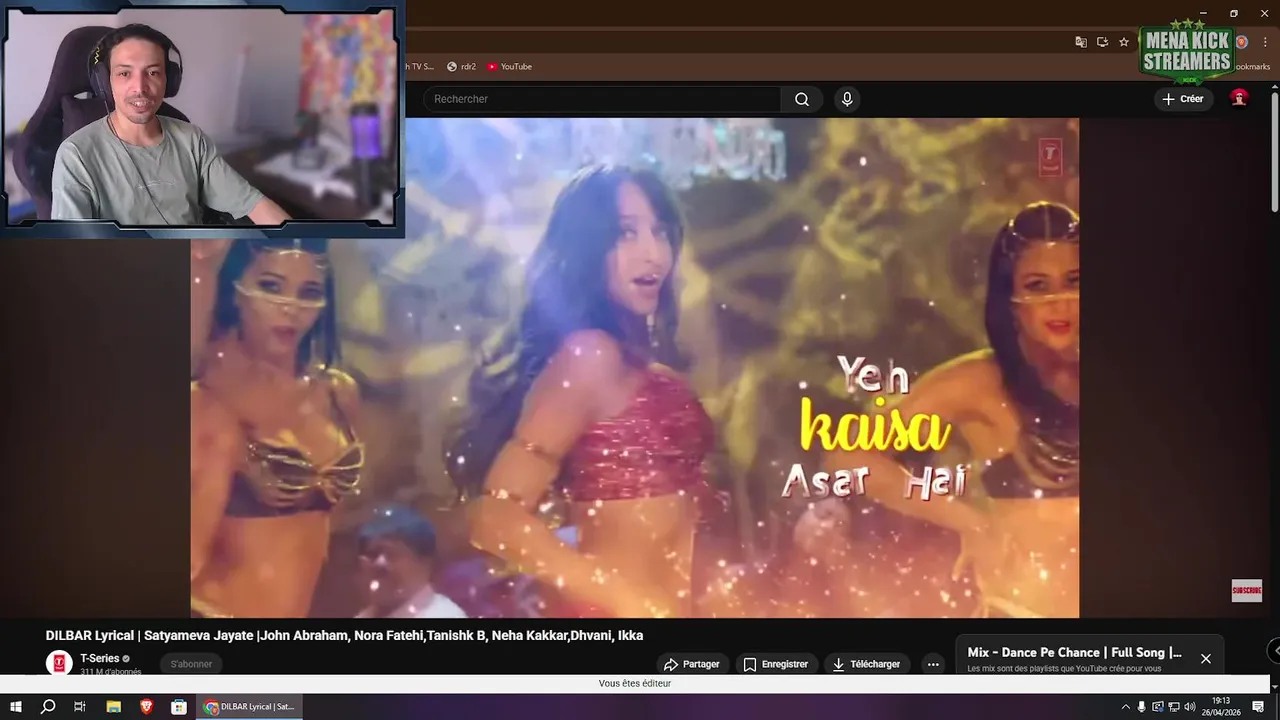This screenshot has height=720, width=1280.
Task: Close the Mix - Dance Pe Chance panel
Action: click(1206, 659)
